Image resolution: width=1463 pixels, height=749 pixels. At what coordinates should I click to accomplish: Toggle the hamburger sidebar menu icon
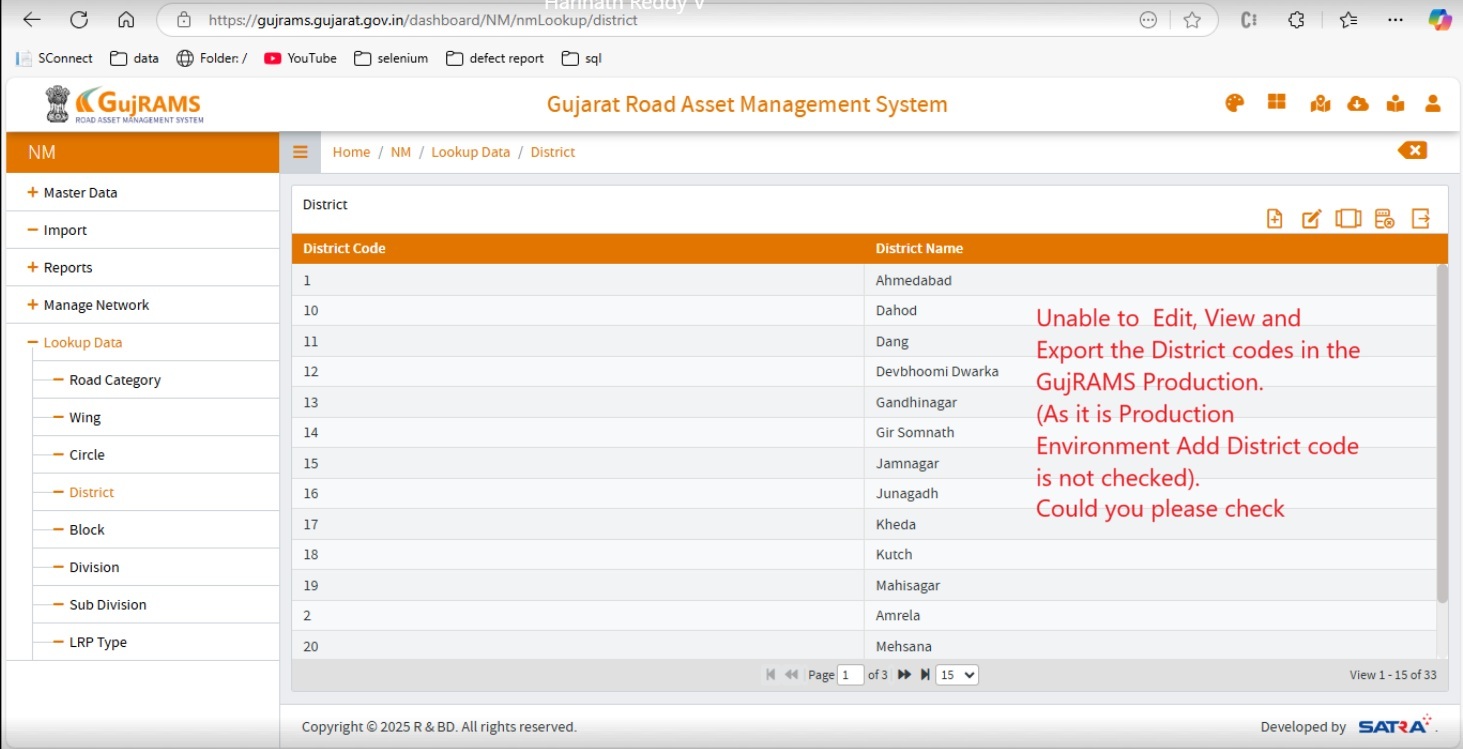click(300, 152)
